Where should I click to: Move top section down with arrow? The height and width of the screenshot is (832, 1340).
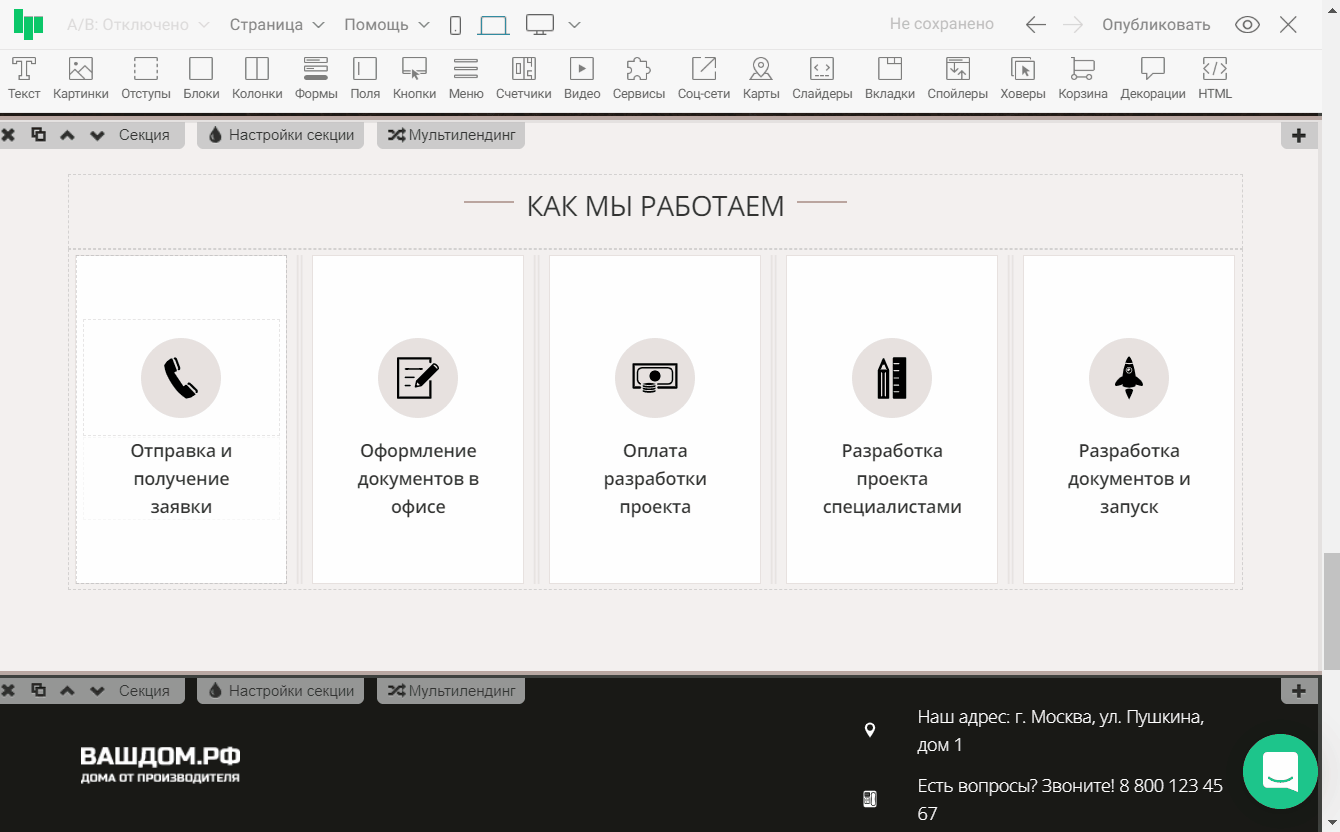click(97, 135)
